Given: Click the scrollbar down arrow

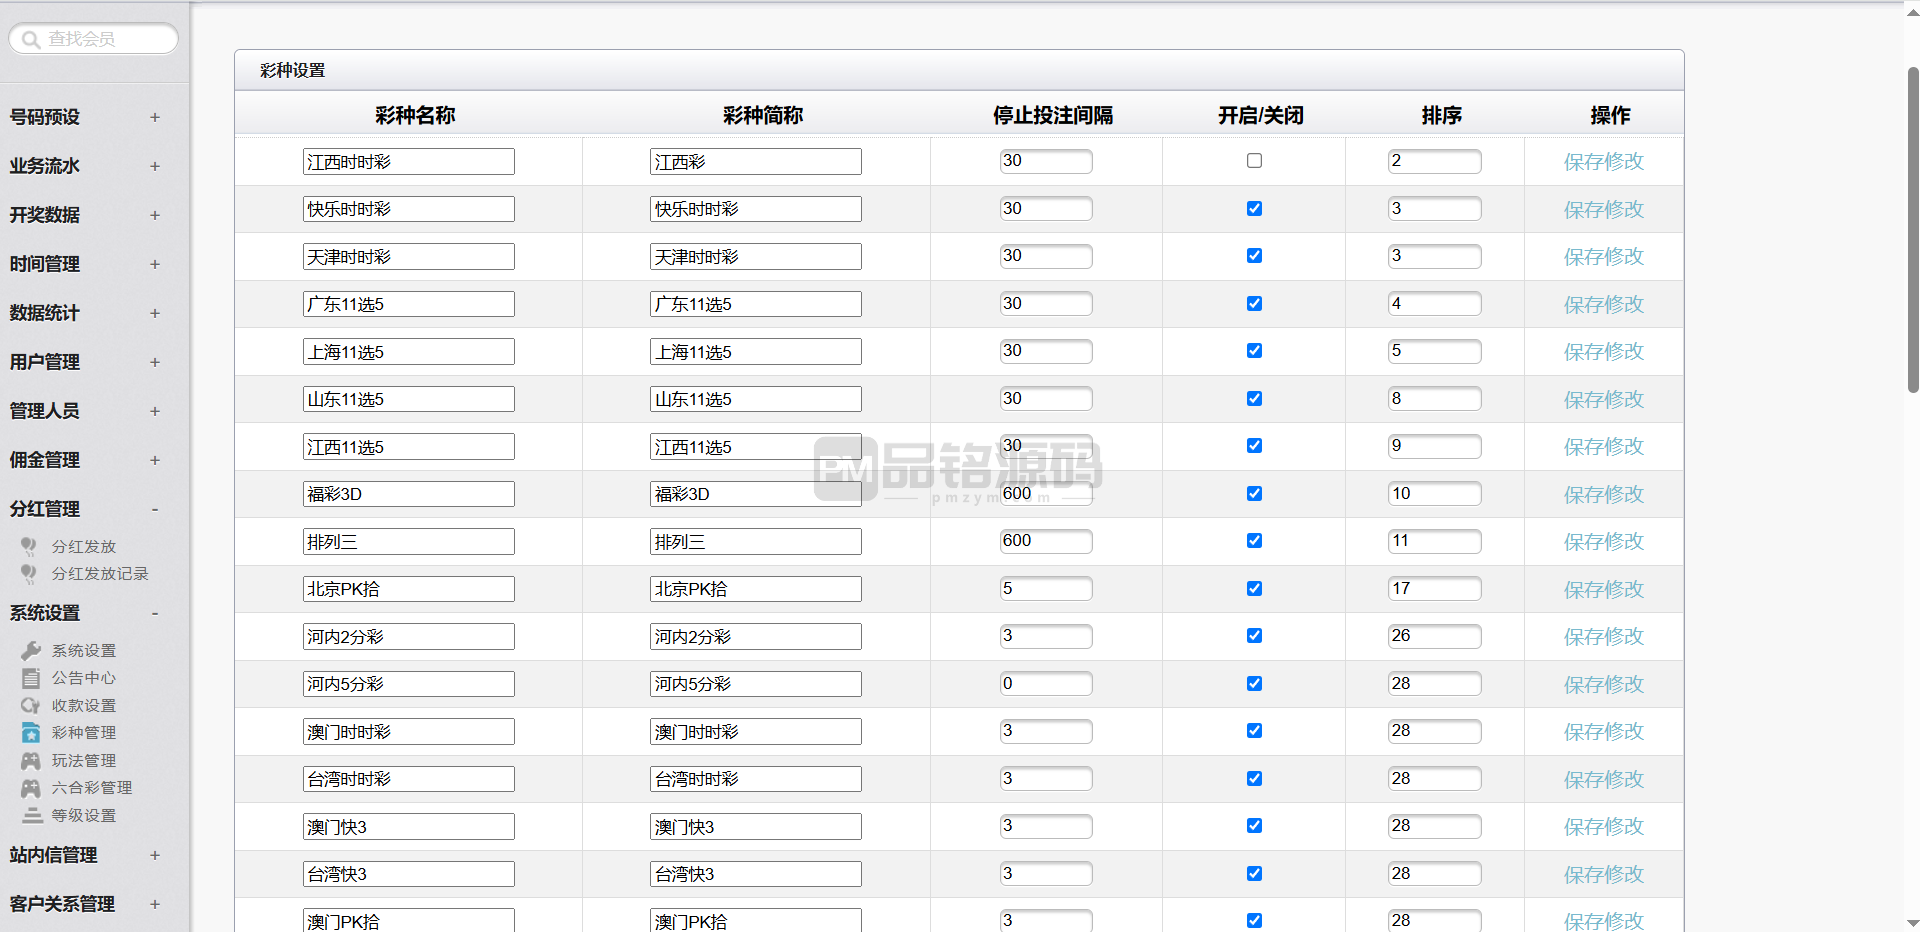Looking at the screenshot, I should pyautogui.click(x=1913, y=923).
